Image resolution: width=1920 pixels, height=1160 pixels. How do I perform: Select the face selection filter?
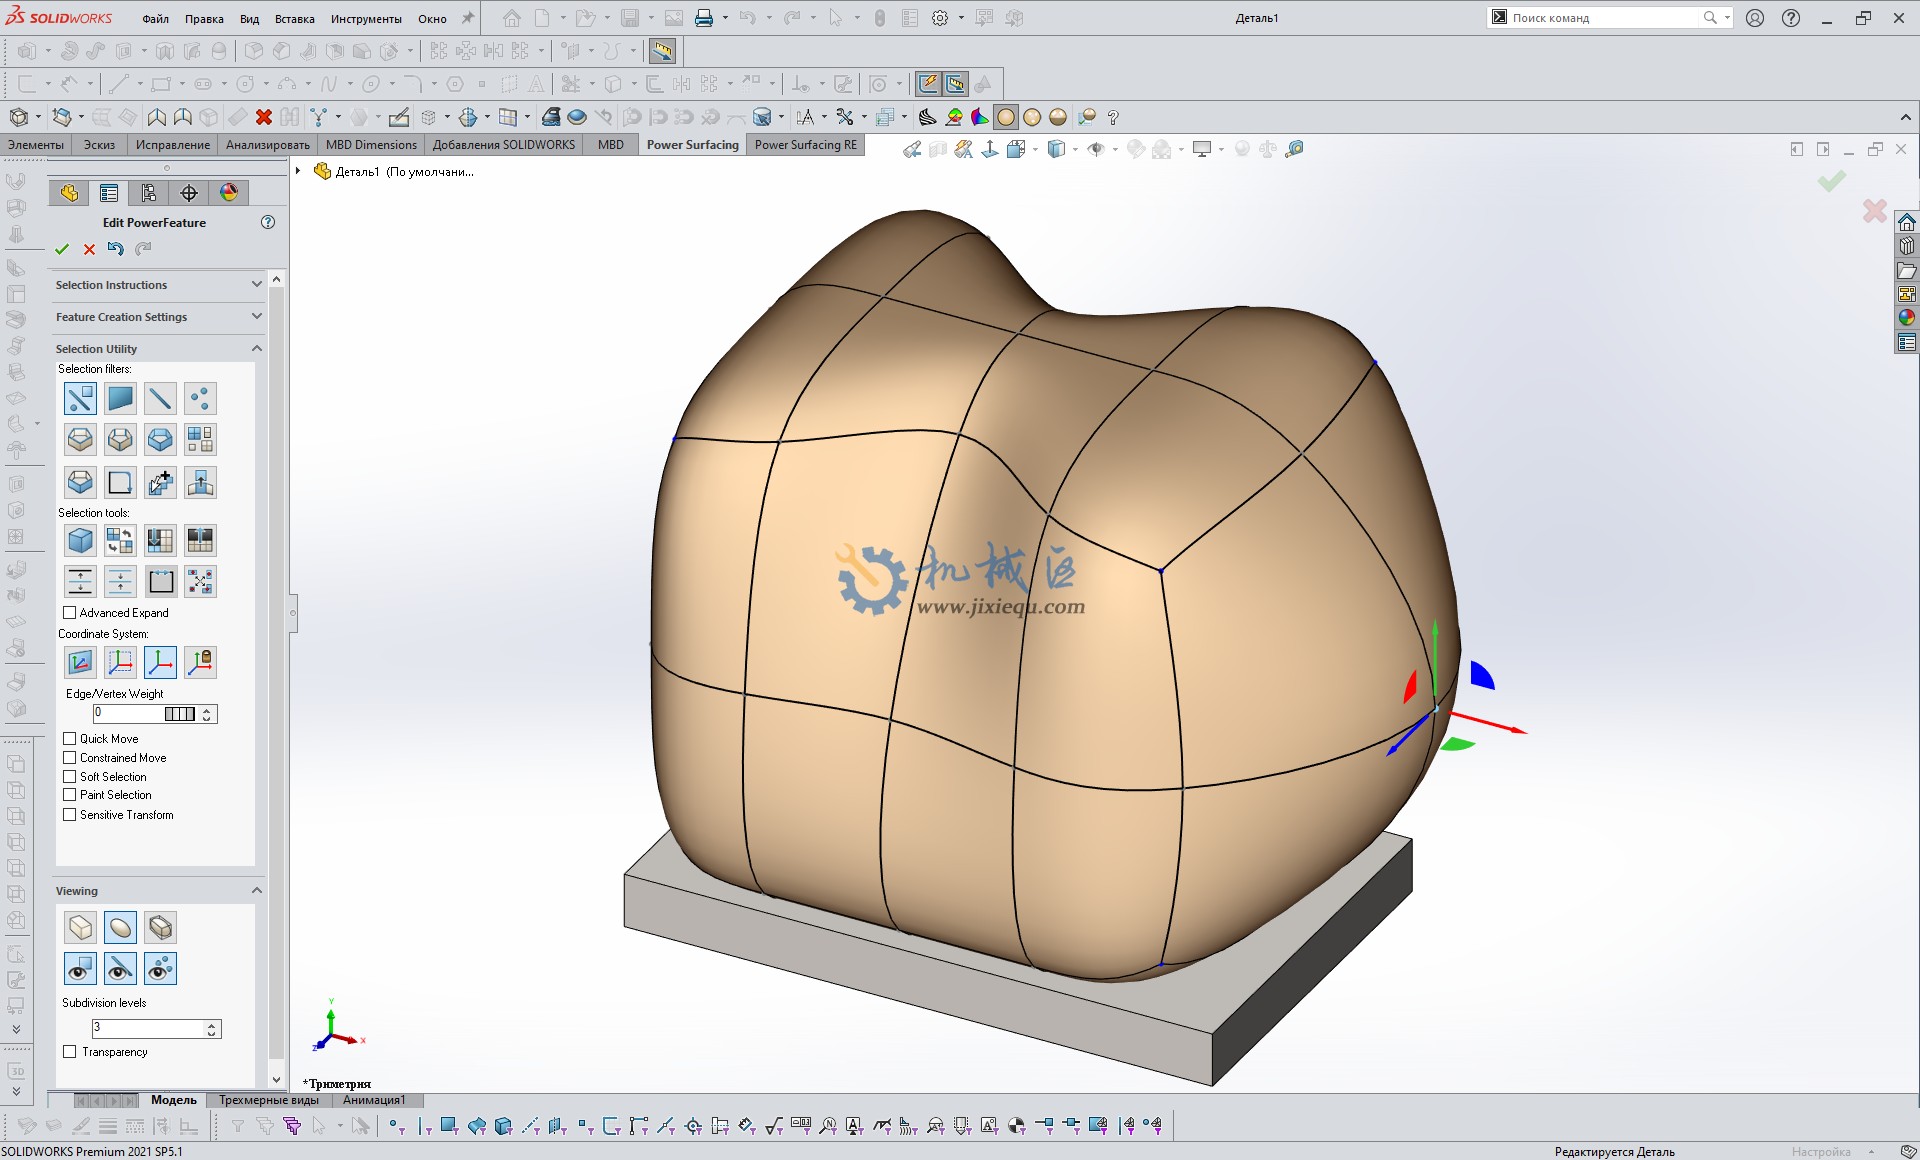click(x=120, y=398)
